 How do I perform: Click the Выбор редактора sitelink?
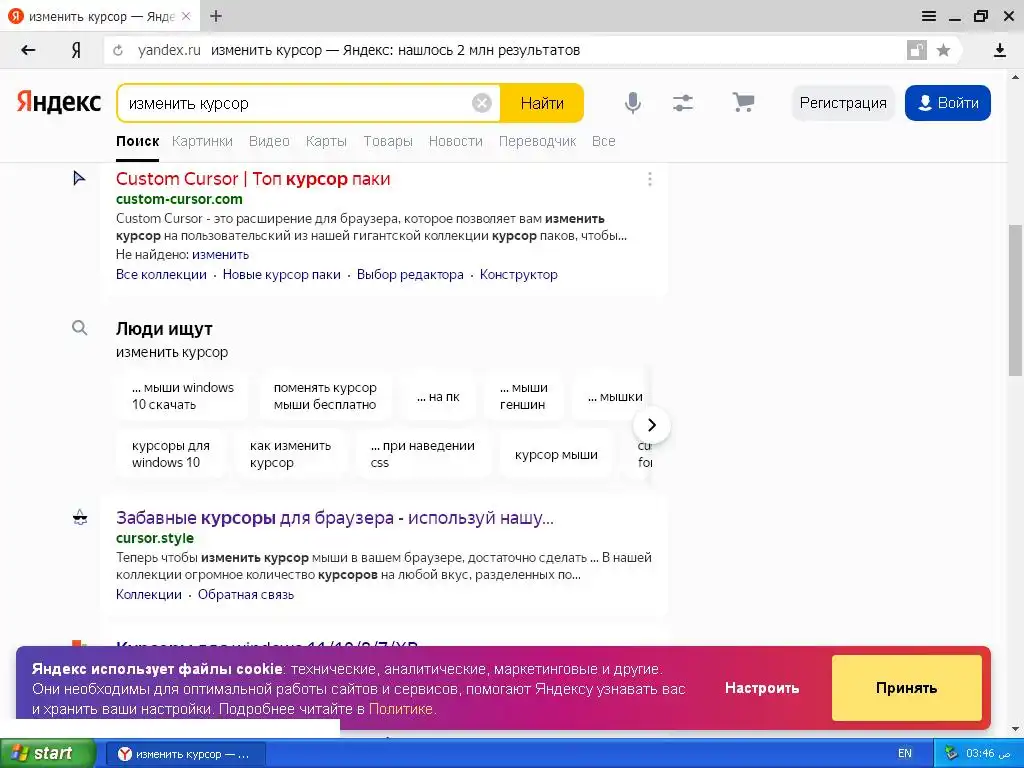coord(410,274)
